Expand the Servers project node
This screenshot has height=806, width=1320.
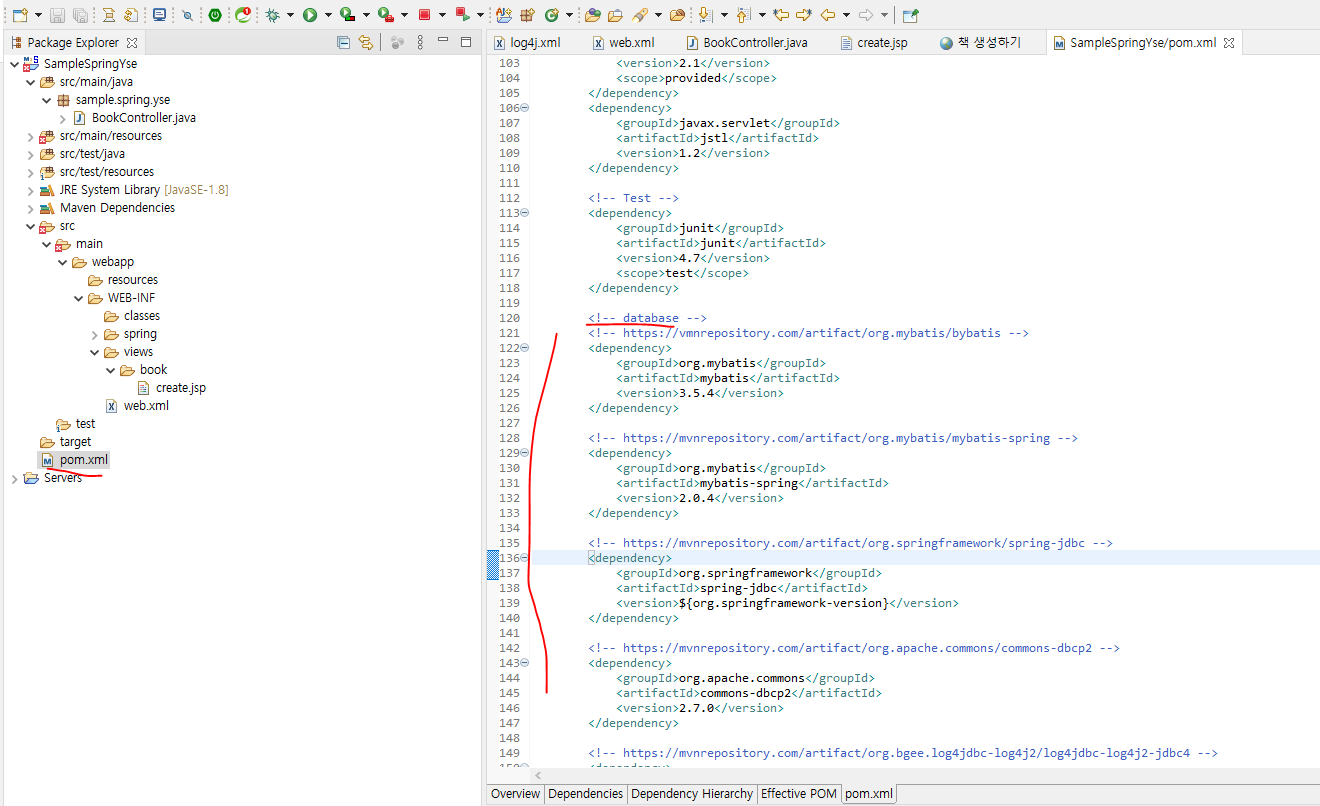13,478
